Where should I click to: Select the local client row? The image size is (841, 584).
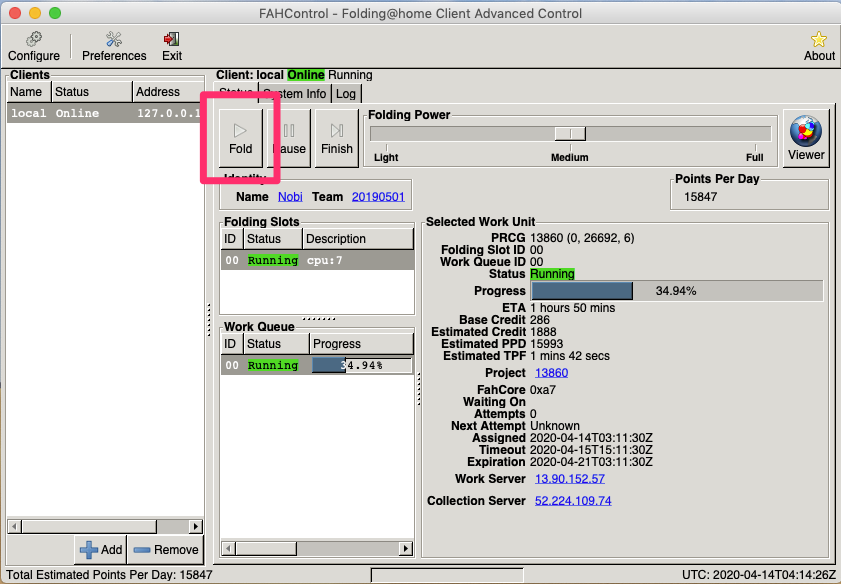coord(105,113)
